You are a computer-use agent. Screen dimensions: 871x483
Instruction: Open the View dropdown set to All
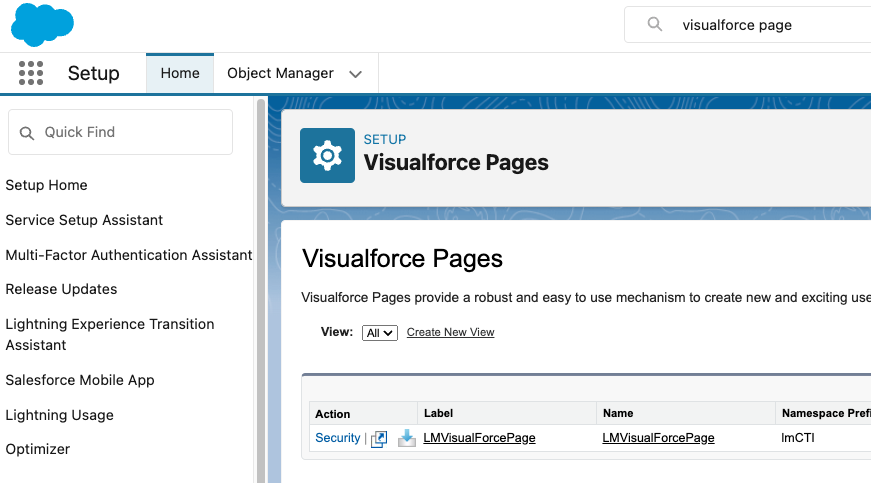click(380, 332)
